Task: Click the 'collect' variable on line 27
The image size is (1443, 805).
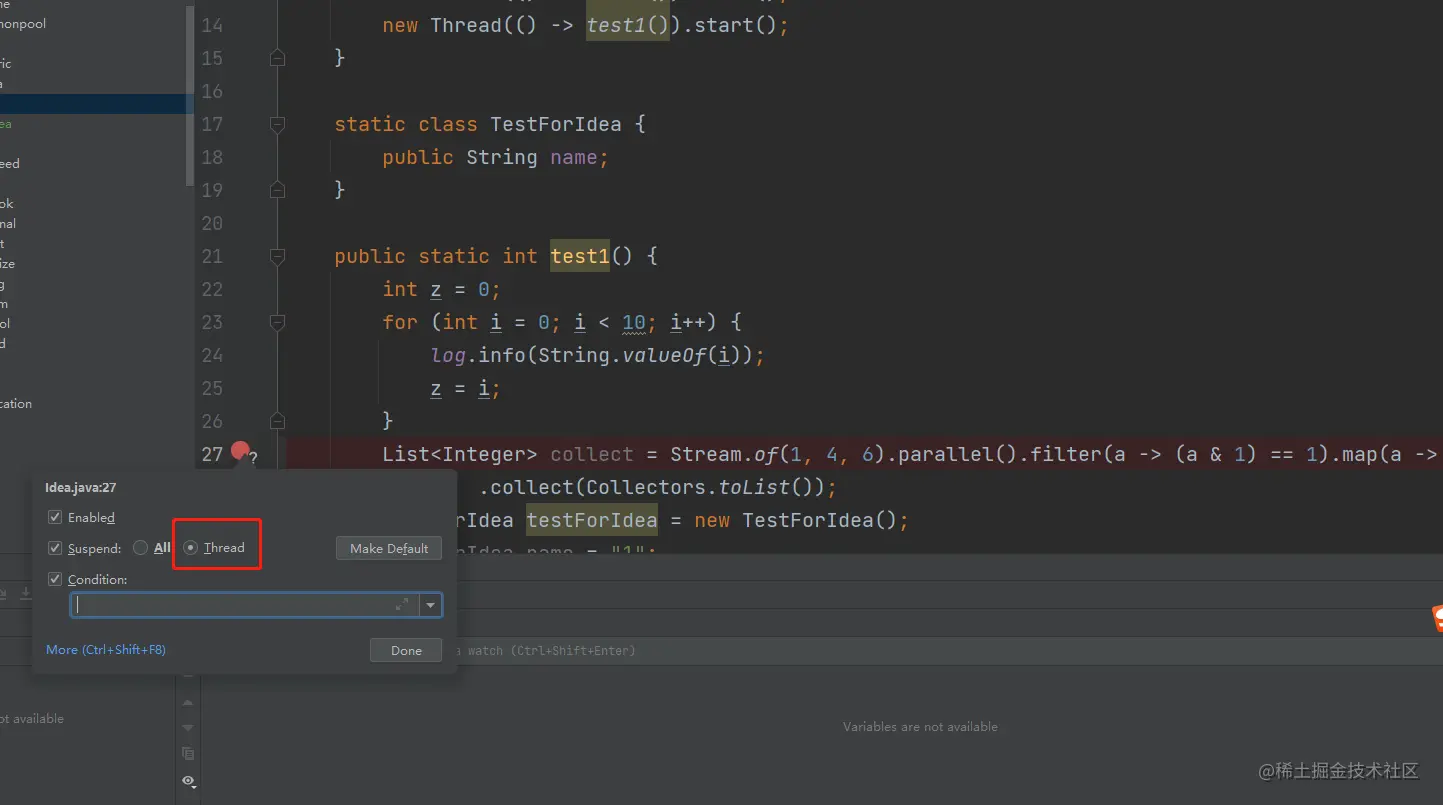Action: click(592, 454)
